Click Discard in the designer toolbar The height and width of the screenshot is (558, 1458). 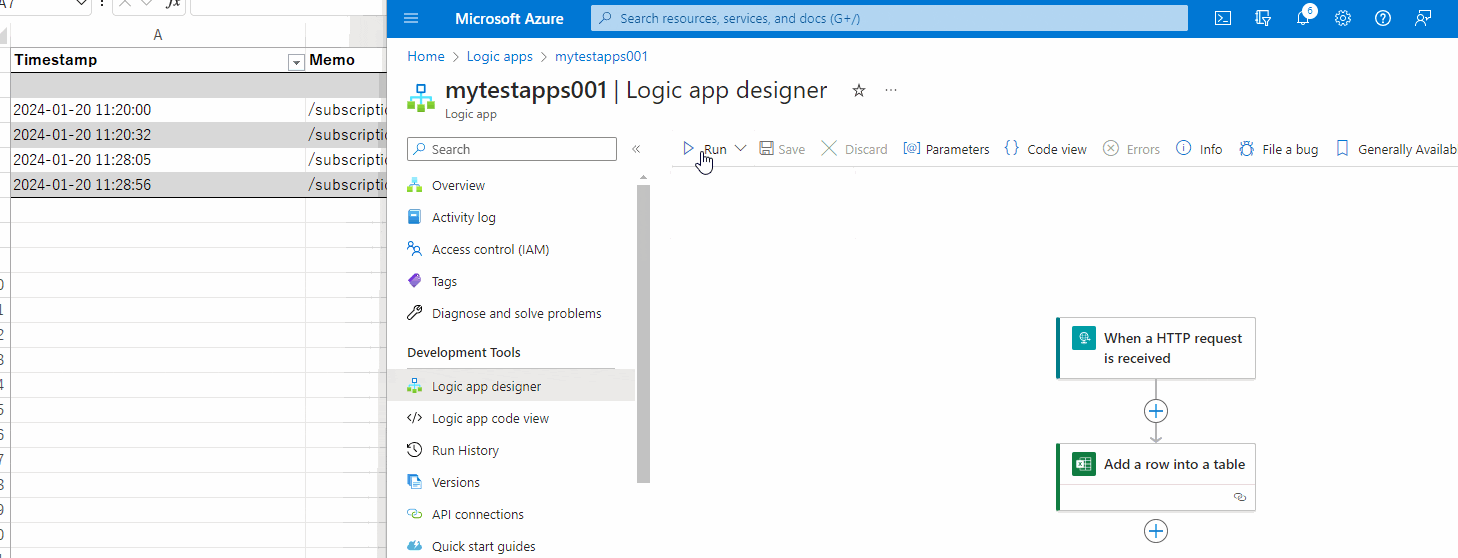point(854,149)
